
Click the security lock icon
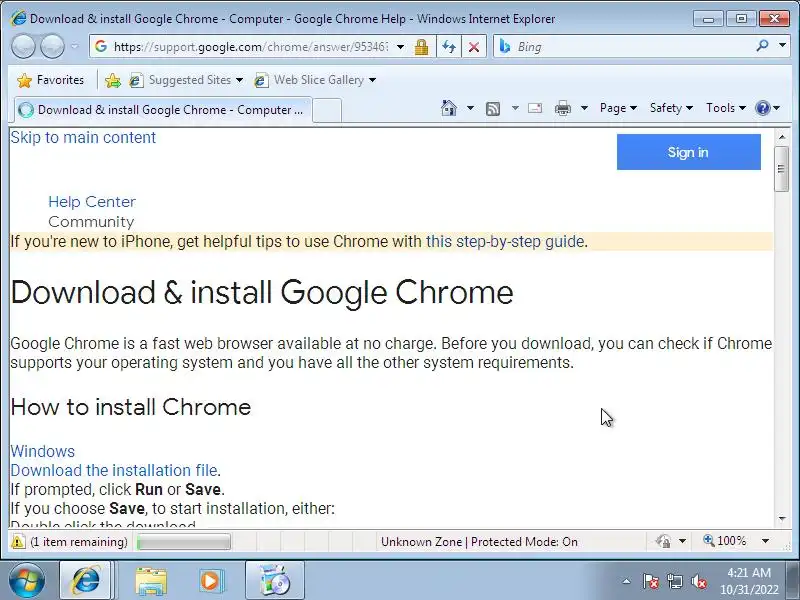[421, 47]
